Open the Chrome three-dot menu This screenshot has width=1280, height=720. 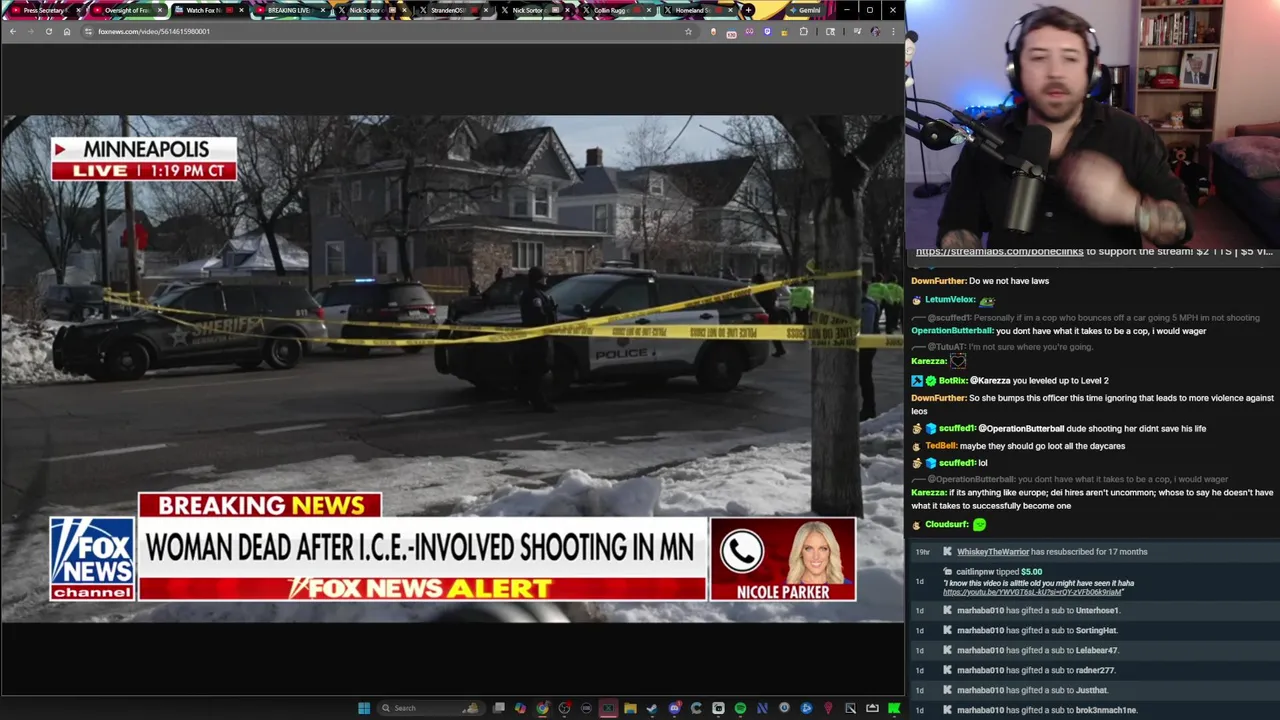893,31
